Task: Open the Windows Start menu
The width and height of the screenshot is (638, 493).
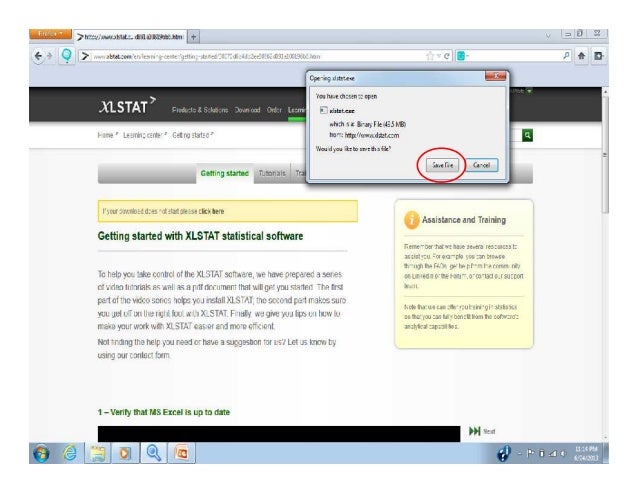Action: (41, 453)
